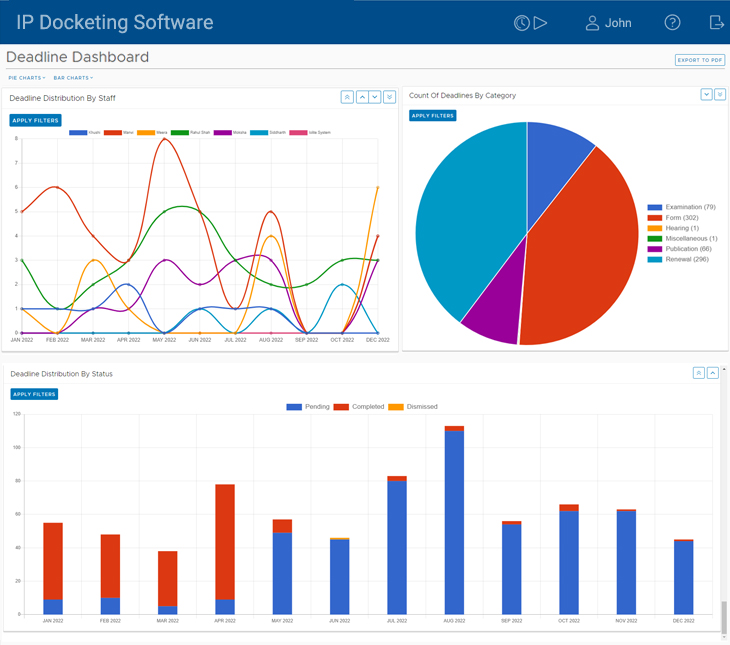The image size is (730, 645).
Task: Apply filters on Count Of Deadlines By Category
Action: tap(433, 116)
